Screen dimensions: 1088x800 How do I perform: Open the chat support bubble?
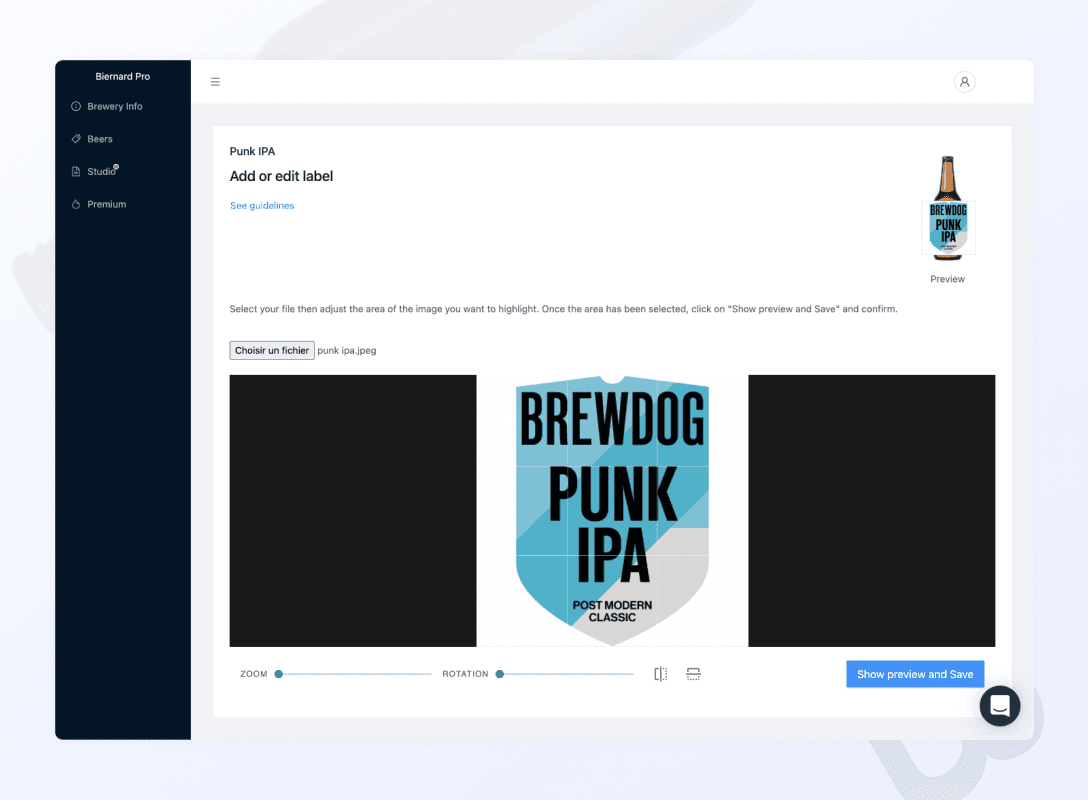coord(1000,706)
